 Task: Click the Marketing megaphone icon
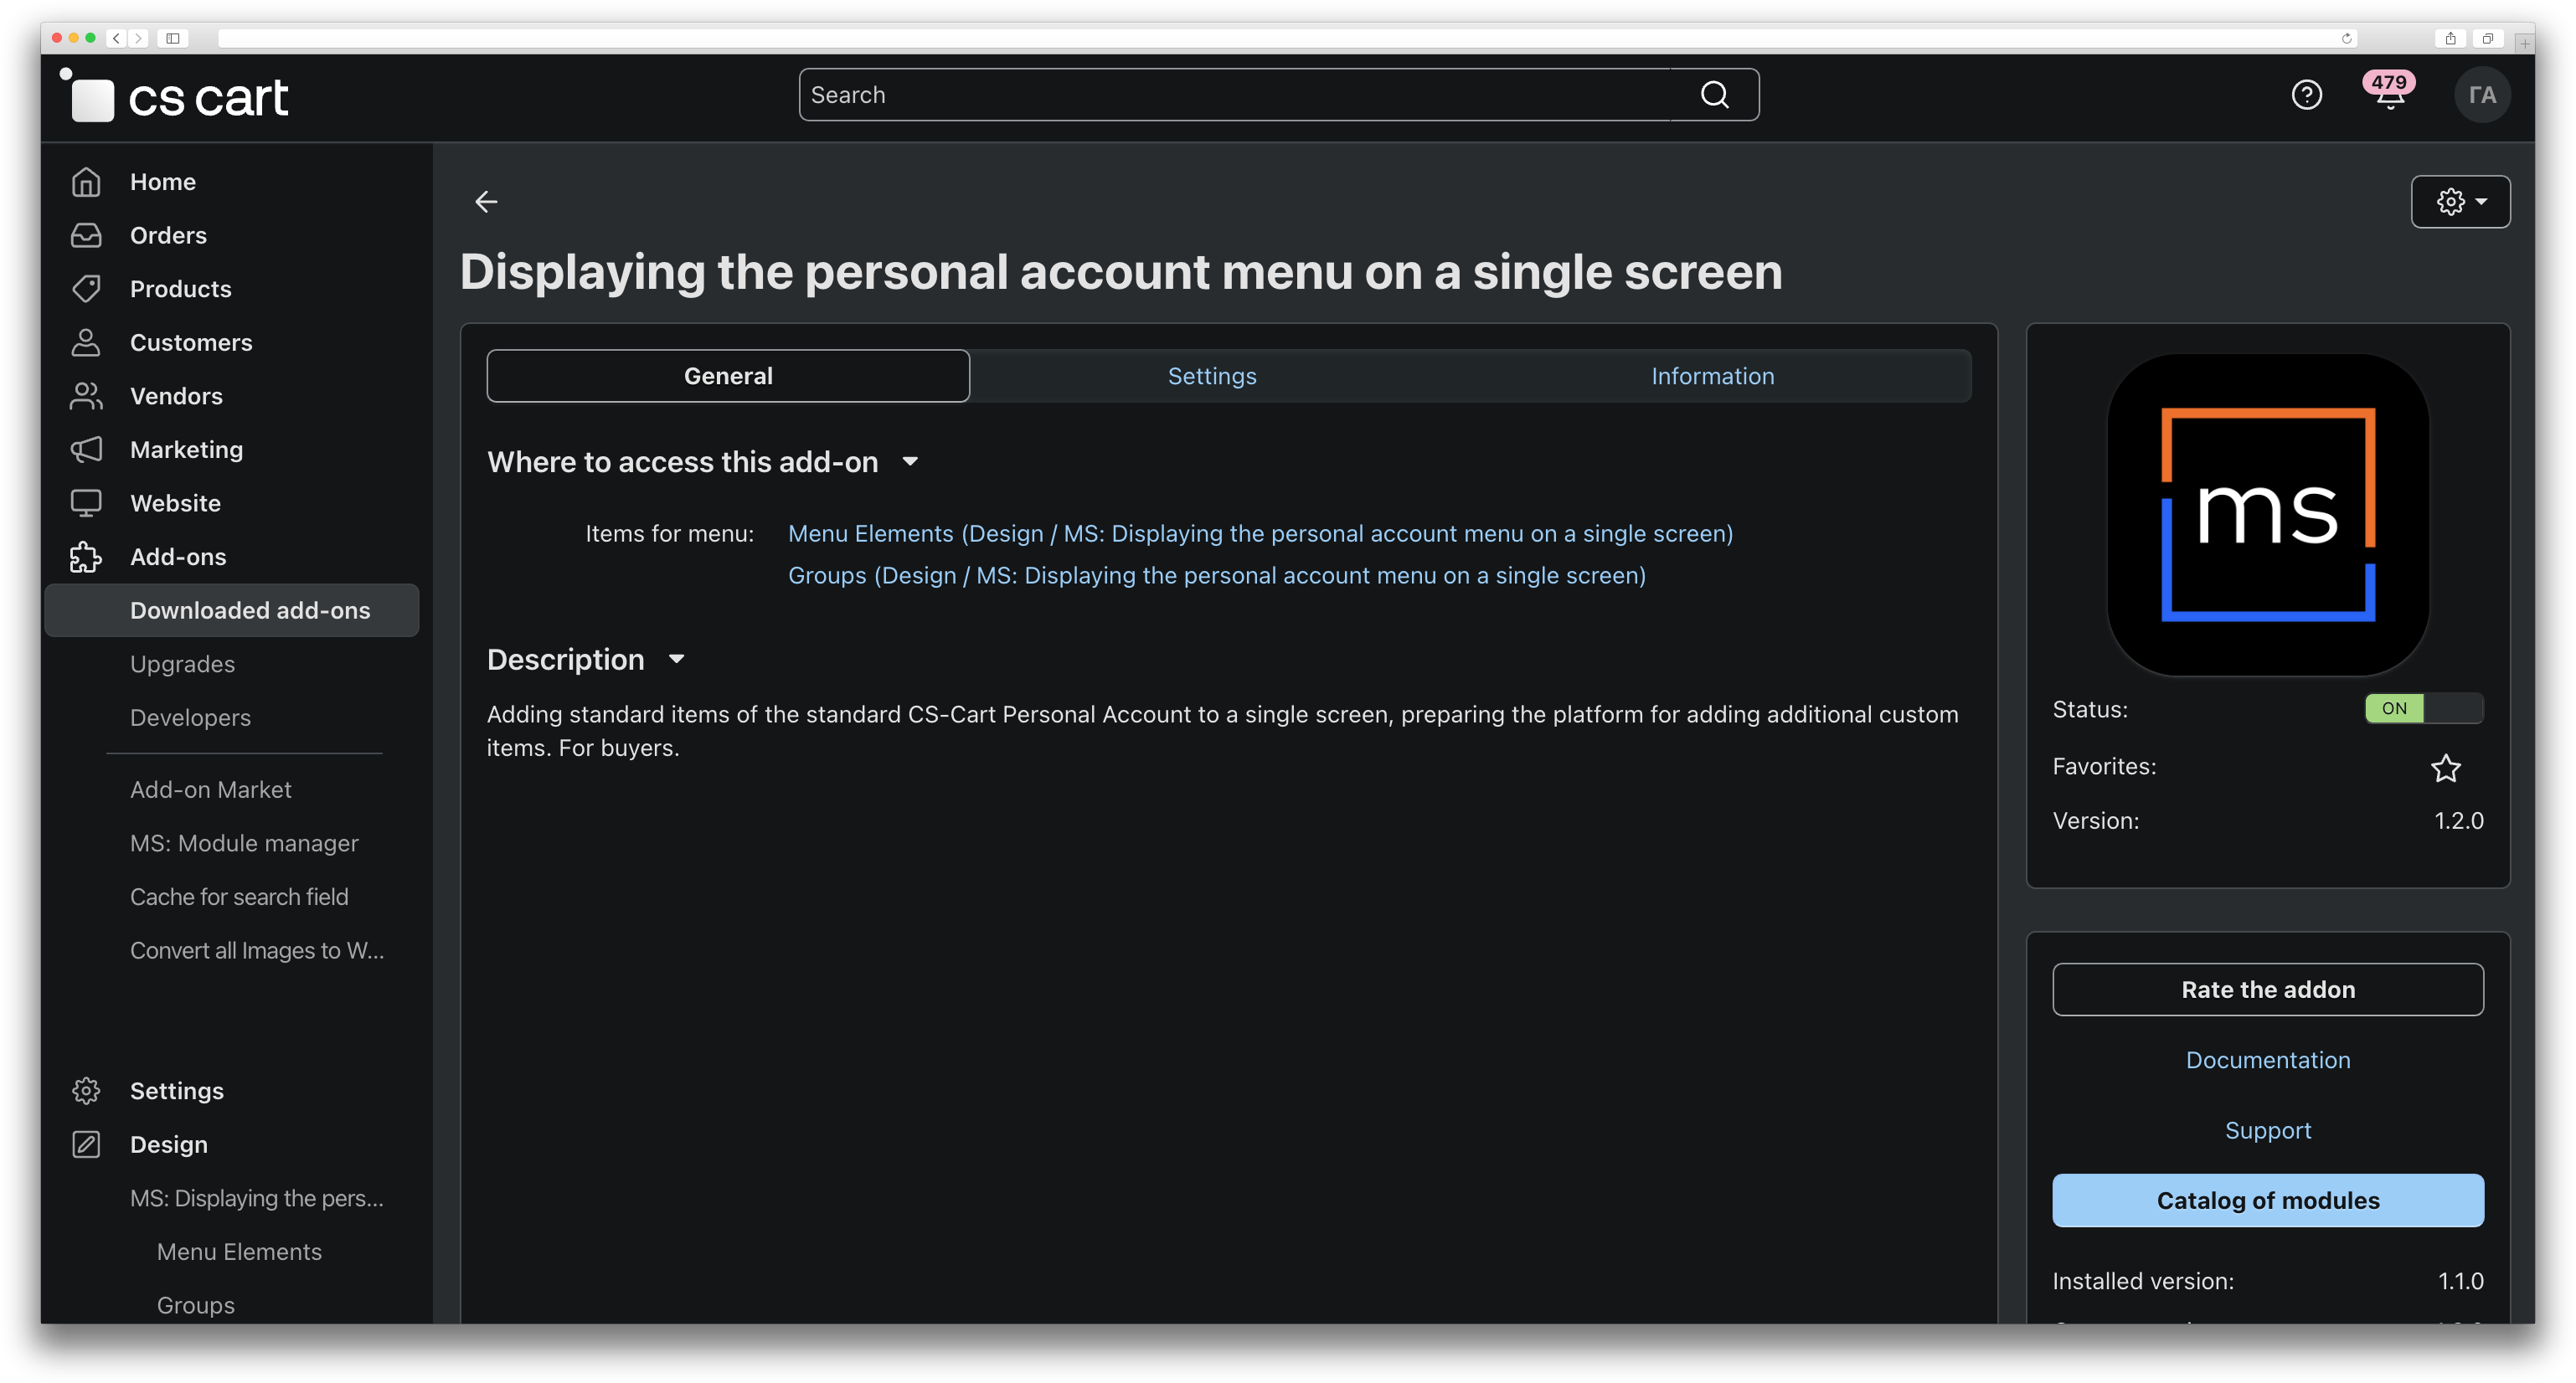[86, 450]
